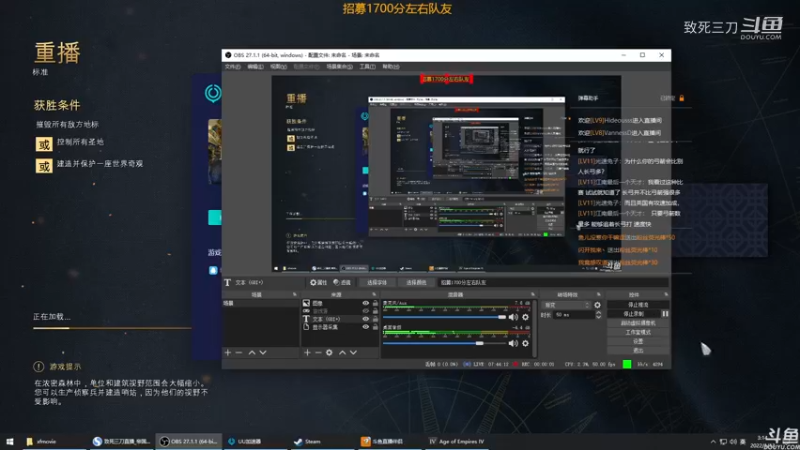
Task: Open the 工具(T) menu
Action: [x=367, y=67]
